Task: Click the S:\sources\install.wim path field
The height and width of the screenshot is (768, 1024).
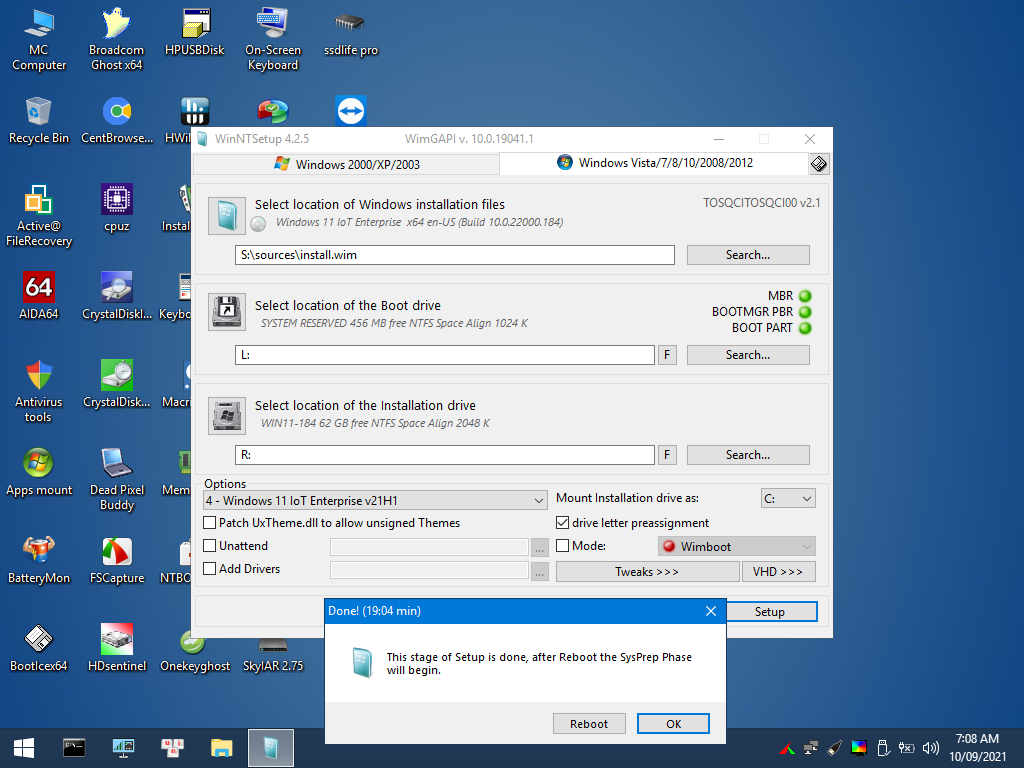Action: click(x=455, y=255)
